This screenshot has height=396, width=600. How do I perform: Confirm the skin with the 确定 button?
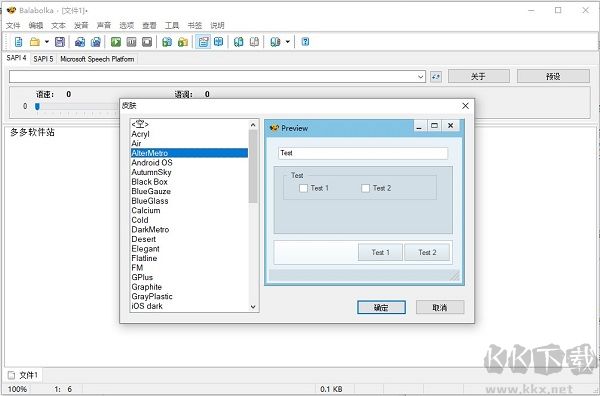(x=381, y=307)
